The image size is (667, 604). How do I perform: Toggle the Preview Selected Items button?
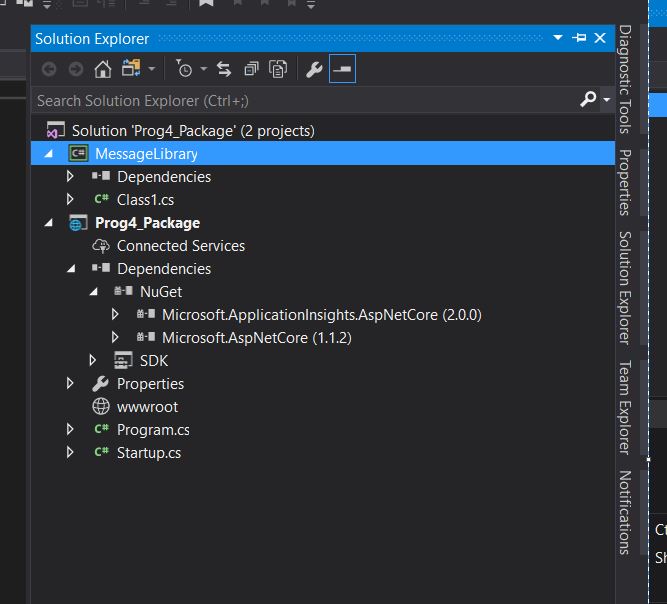tap(343, 69)
